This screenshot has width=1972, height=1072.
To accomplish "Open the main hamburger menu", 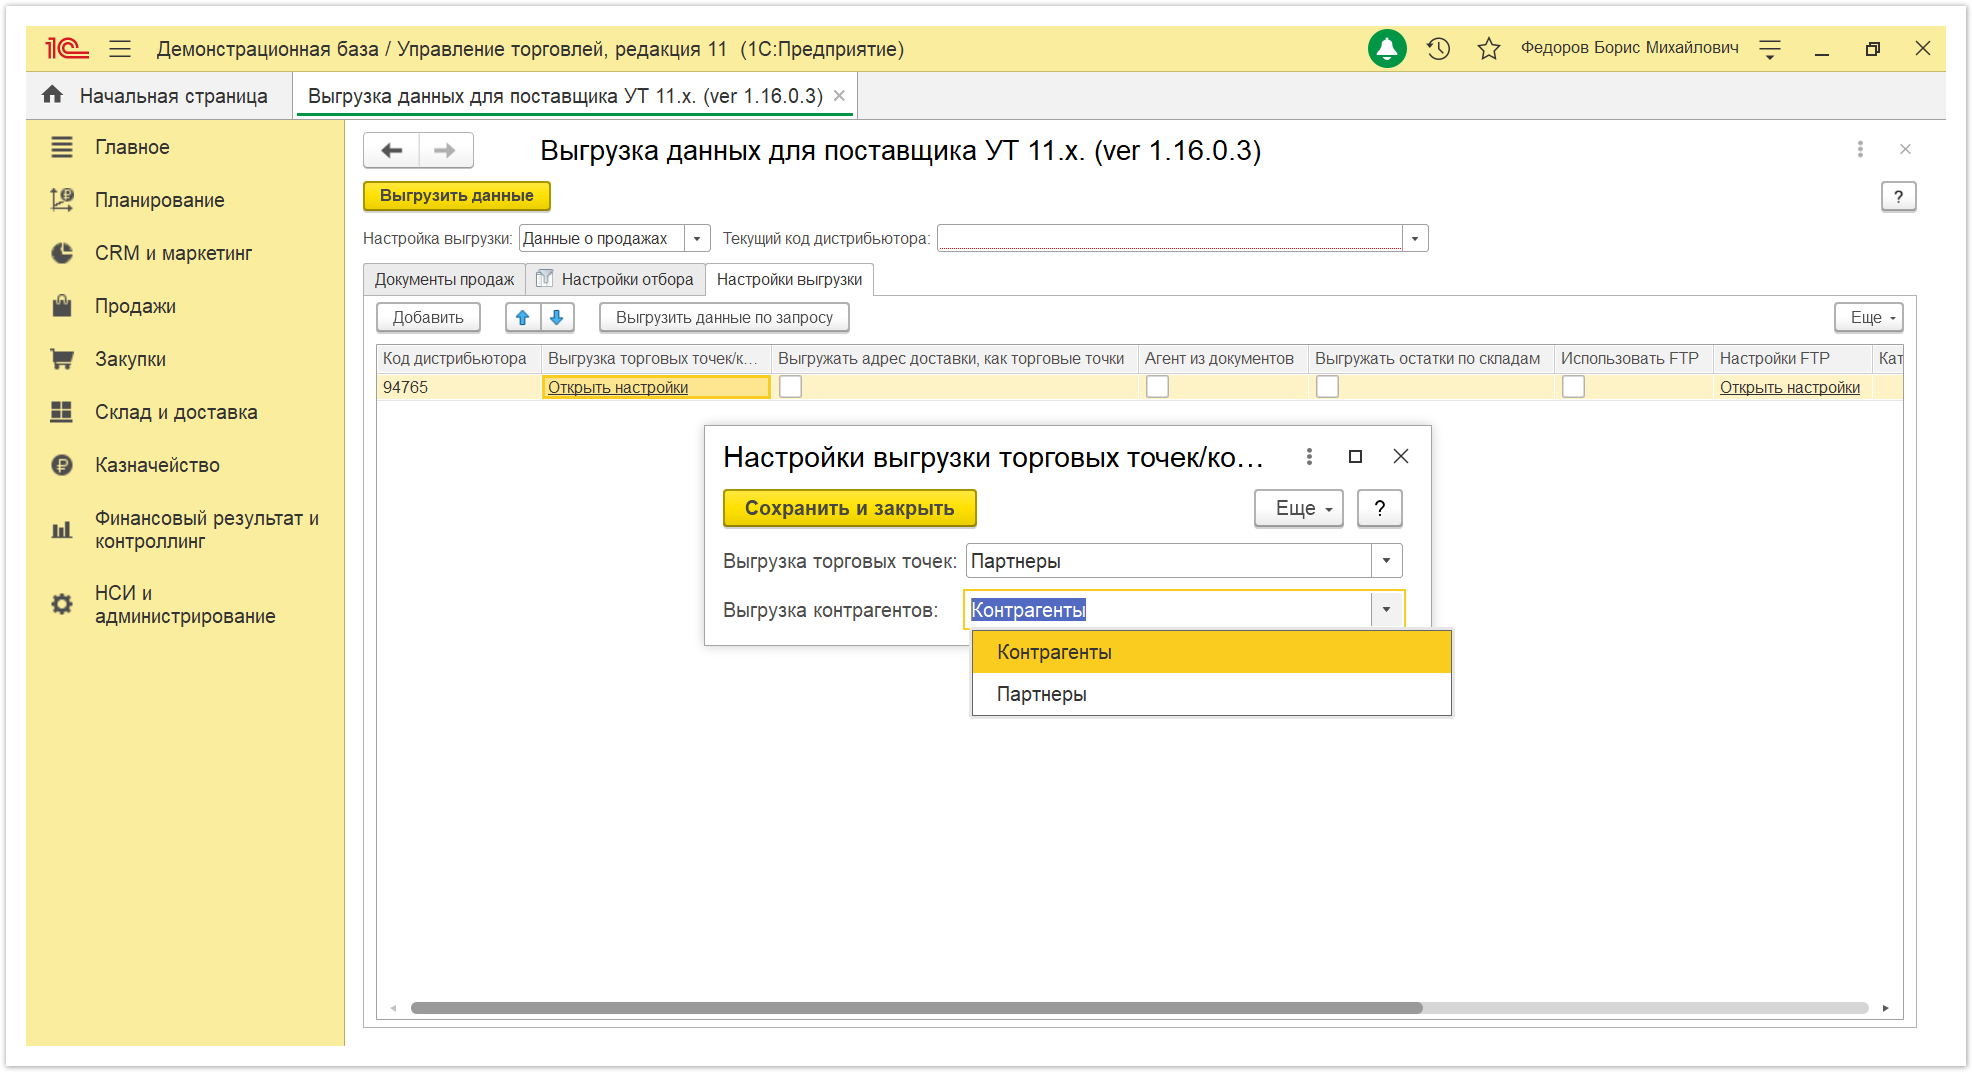I will pyautogui.click(x=120, y=48).
